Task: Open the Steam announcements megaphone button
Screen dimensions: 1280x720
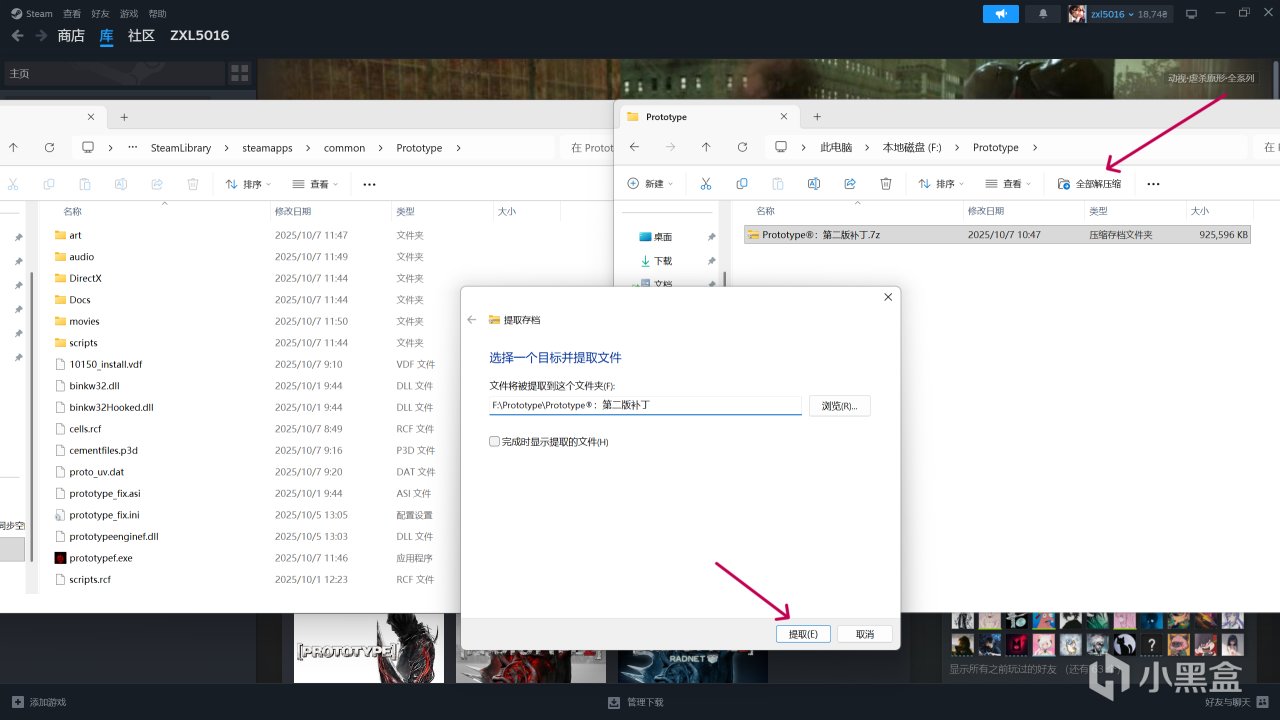Action: pos(1000,14)
